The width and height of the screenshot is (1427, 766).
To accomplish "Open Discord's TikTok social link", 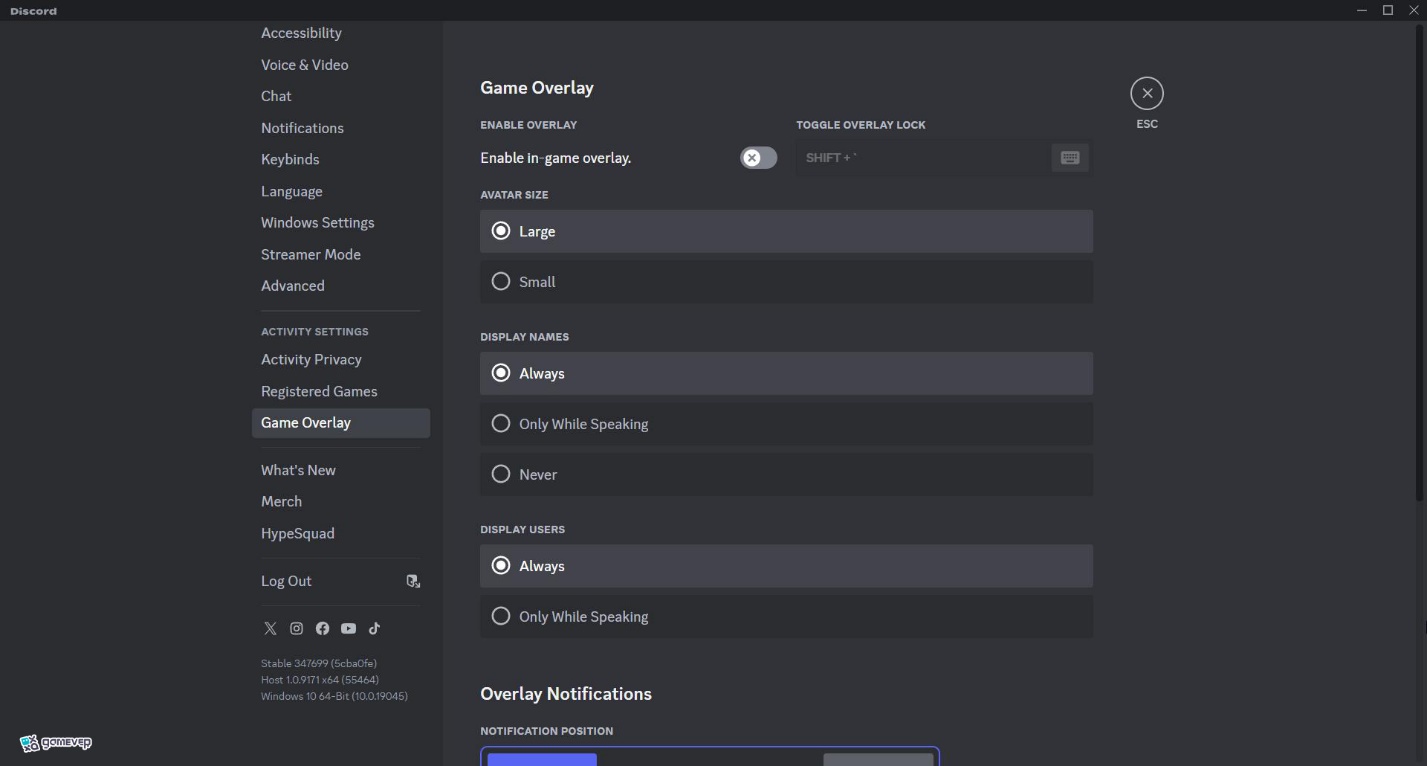I will [374, 629].
